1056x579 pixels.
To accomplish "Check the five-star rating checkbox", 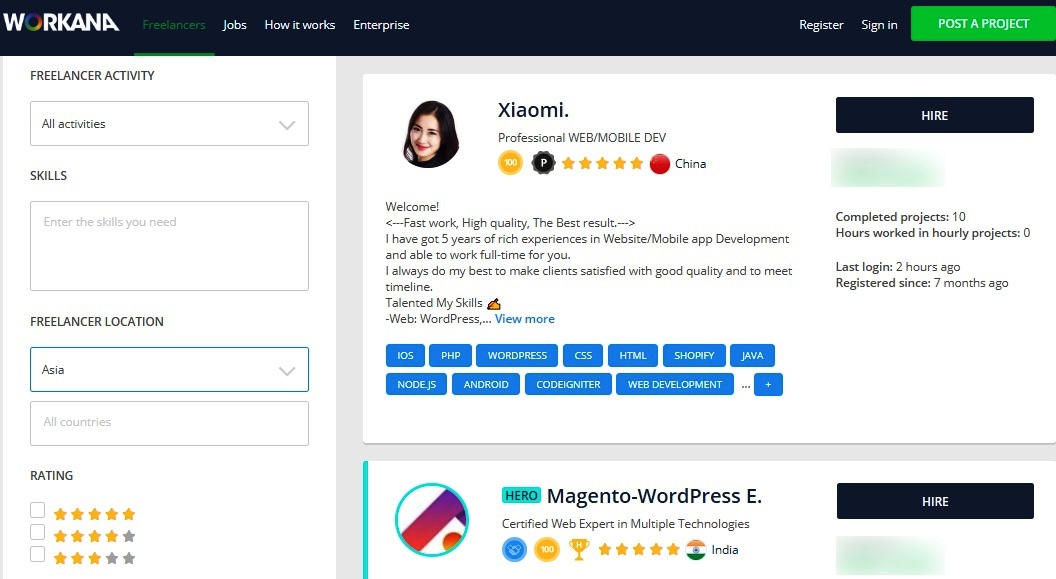I will 38,510.
